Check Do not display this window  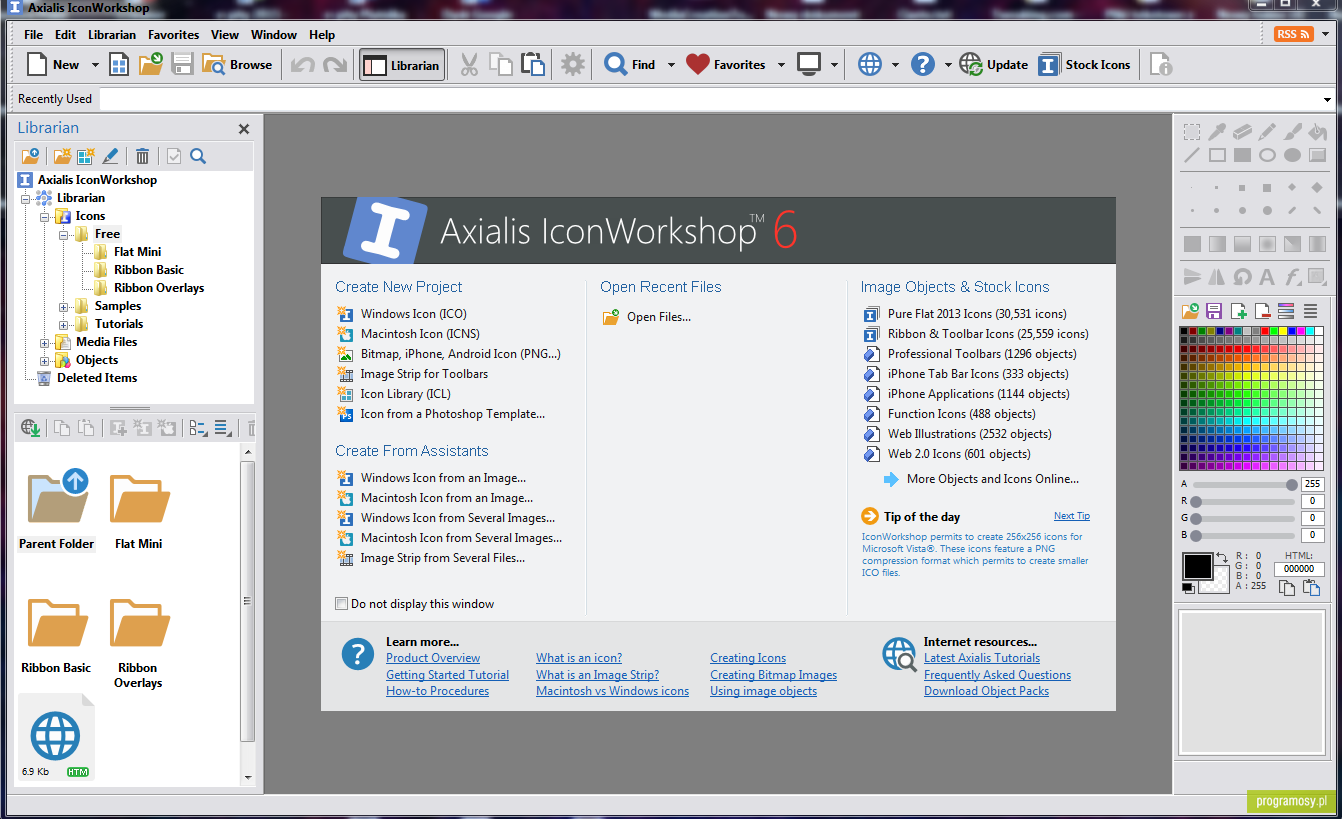[x=342, y=604]
